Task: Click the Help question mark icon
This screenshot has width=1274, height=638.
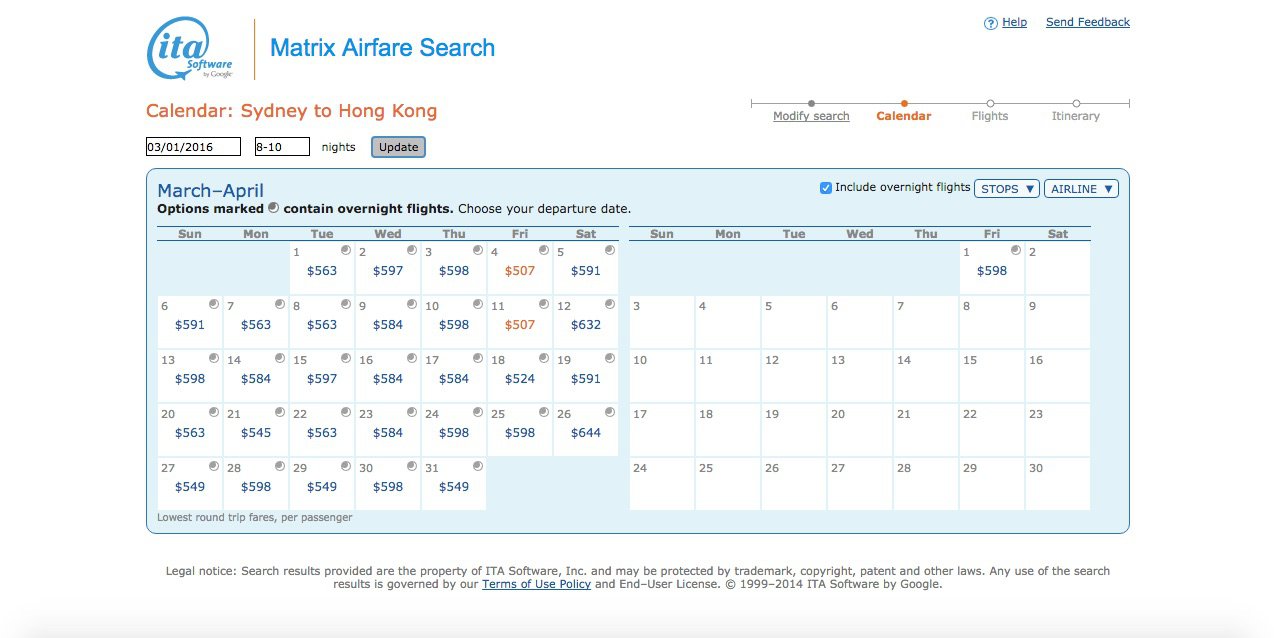Action: (x=991, y=23)
